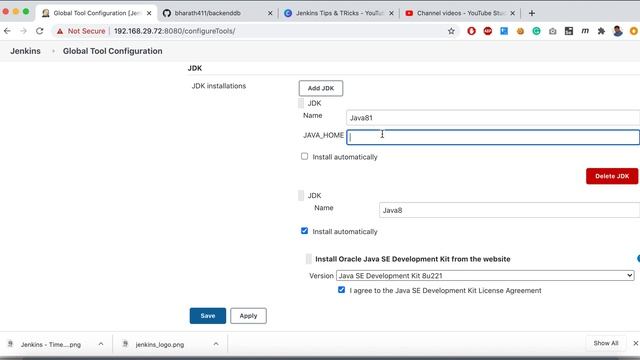Click the Name field containing Java8
Image resolution: width=640 pixels, height=360 pixels.
(509, 210)
